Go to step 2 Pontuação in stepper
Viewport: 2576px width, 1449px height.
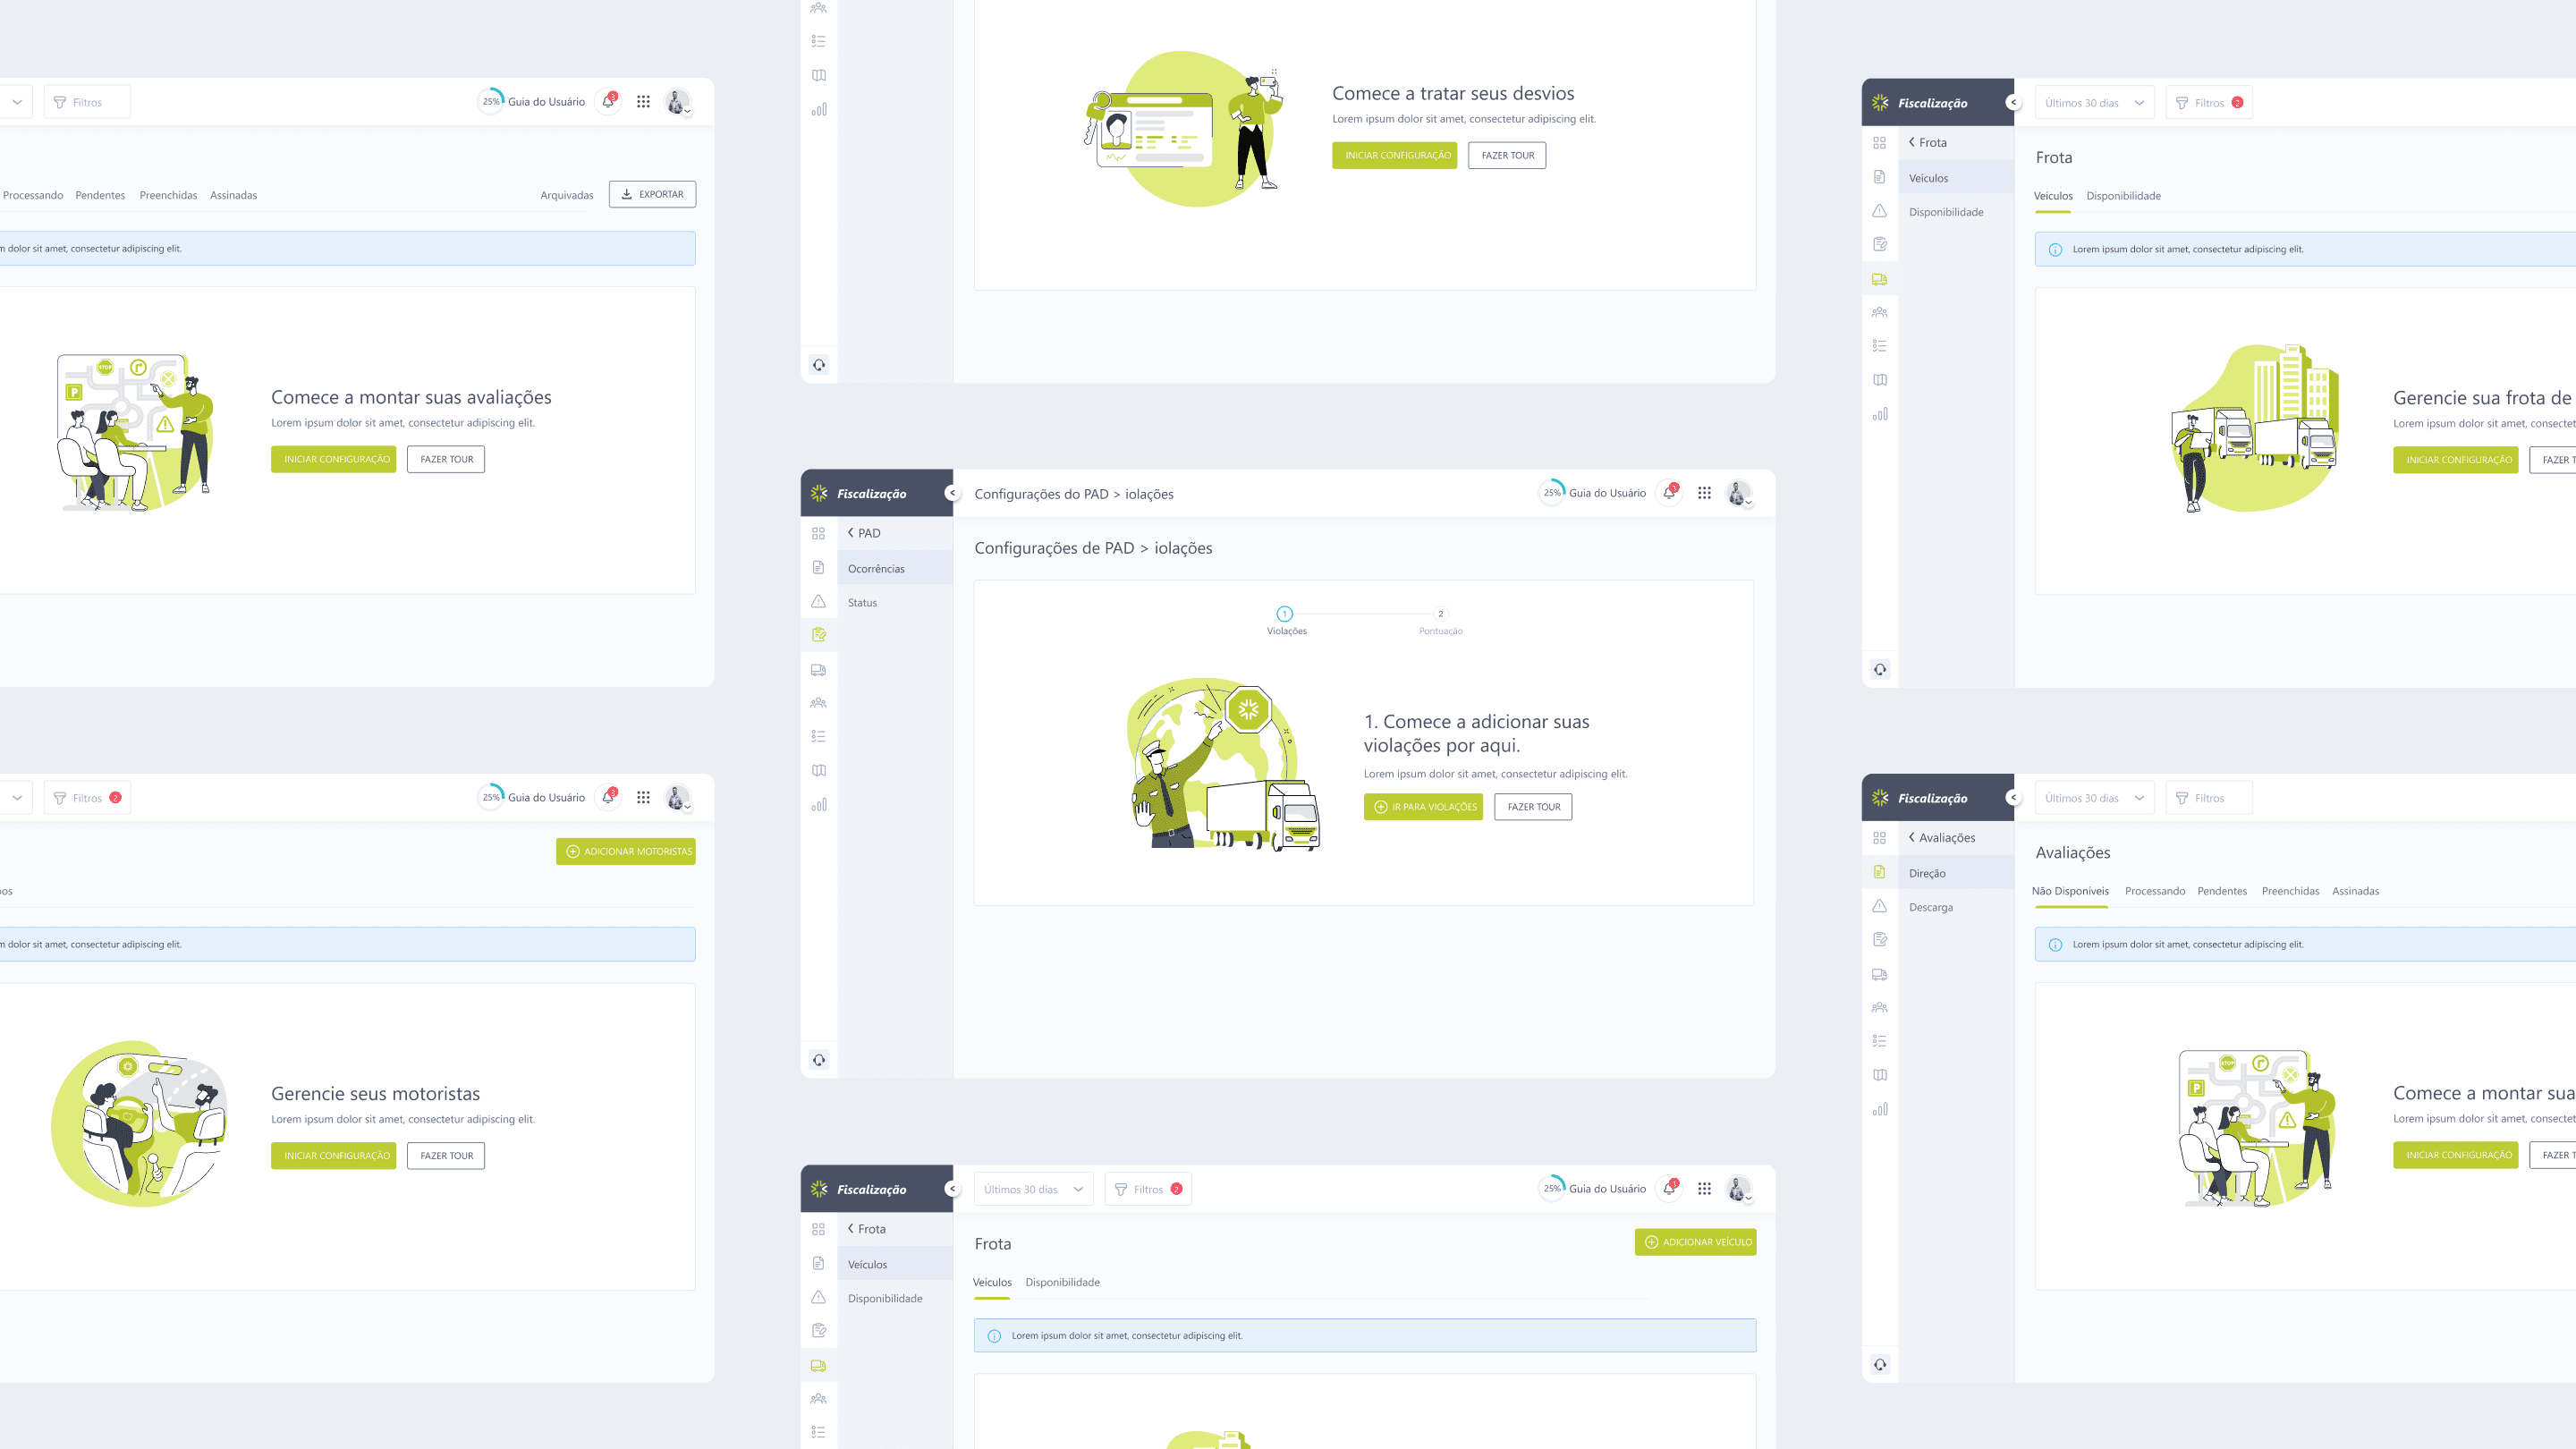tap(1440, 614)
